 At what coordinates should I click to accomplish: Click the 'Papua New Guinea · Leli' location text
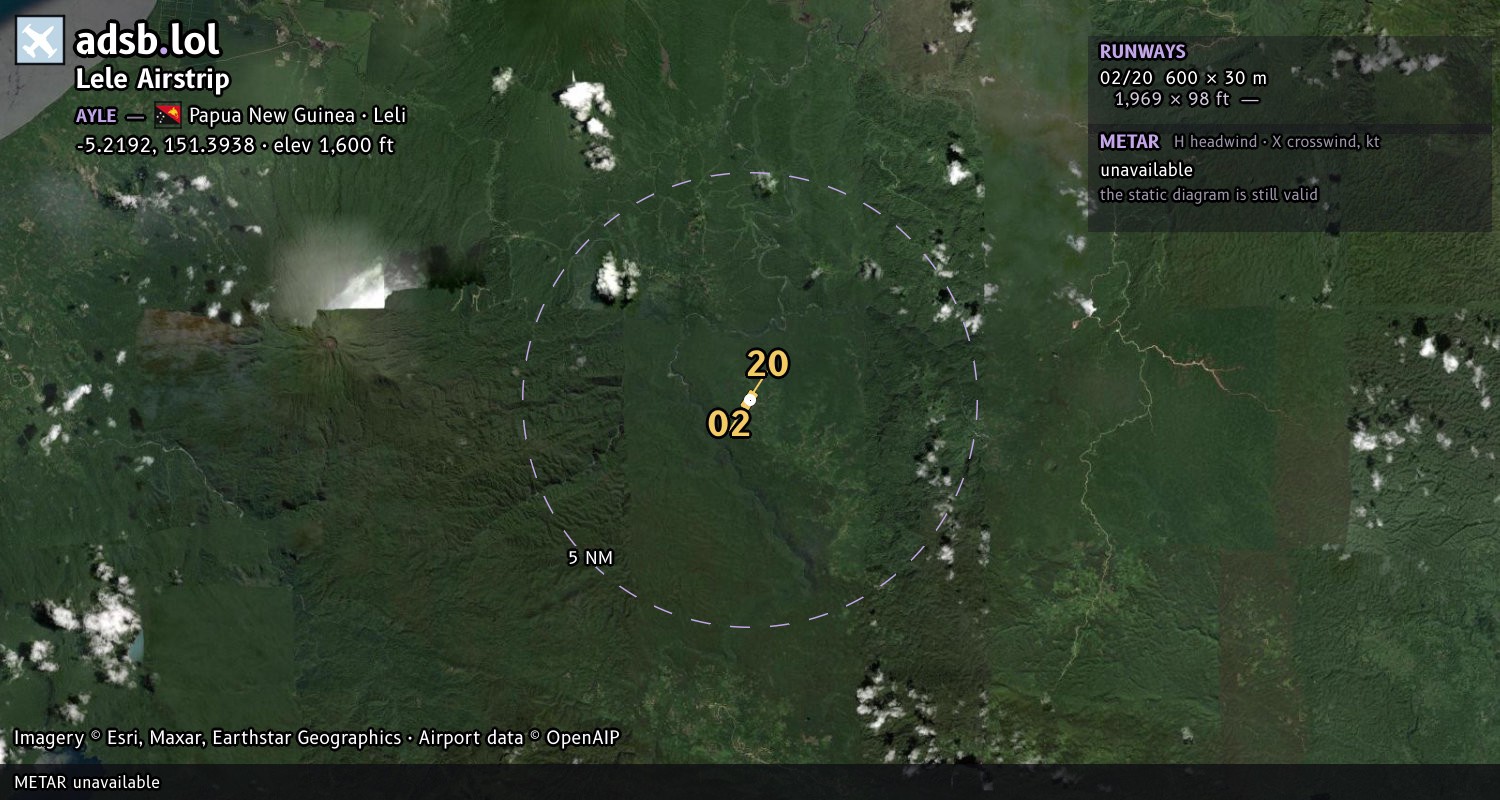[297, 115]
